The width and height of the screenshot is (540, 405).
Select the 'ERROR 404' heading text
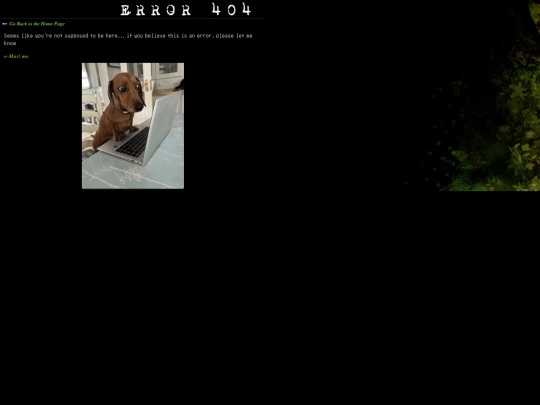(186, 9)
